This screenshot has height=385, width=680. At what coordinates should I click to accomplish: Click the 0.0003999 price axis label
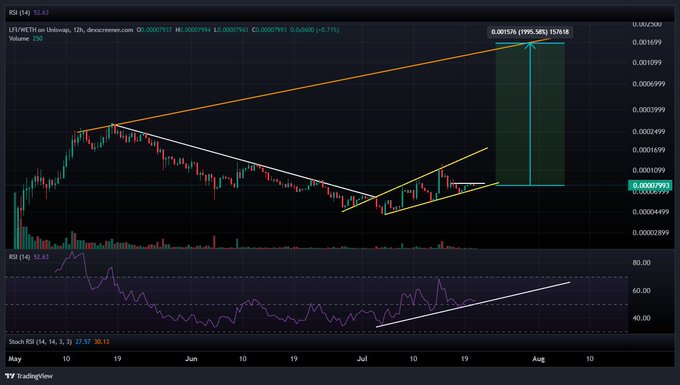648,110
